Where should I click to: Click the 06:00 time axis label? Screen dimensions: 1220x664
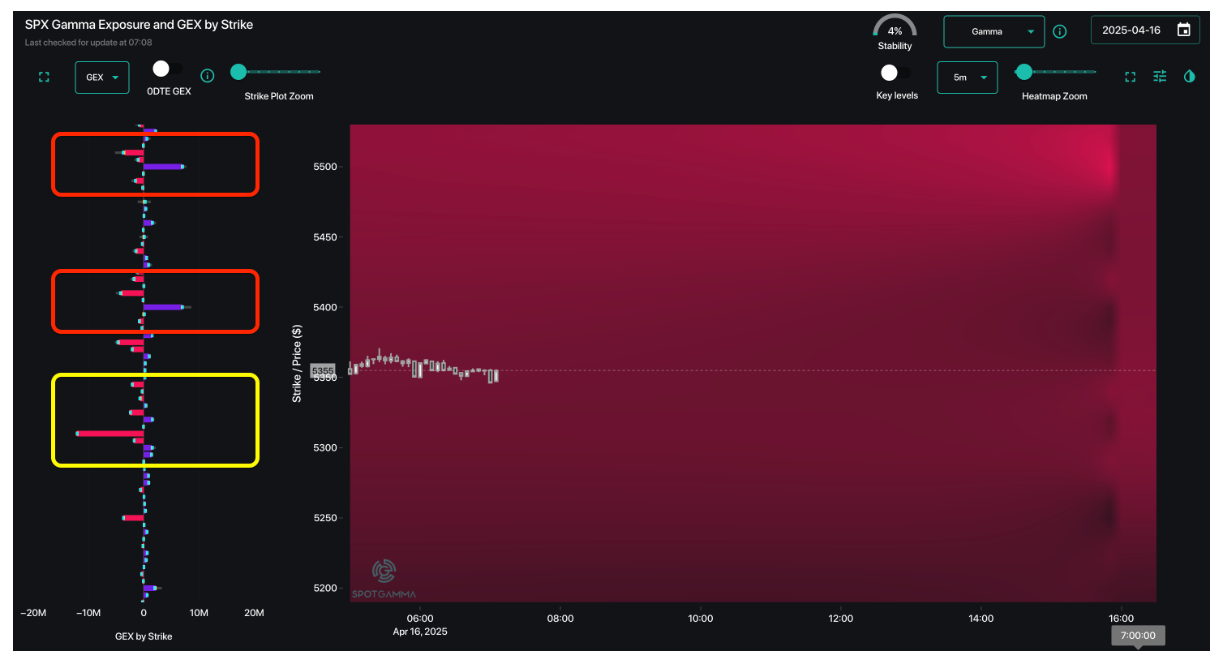(x=420, y=619)
